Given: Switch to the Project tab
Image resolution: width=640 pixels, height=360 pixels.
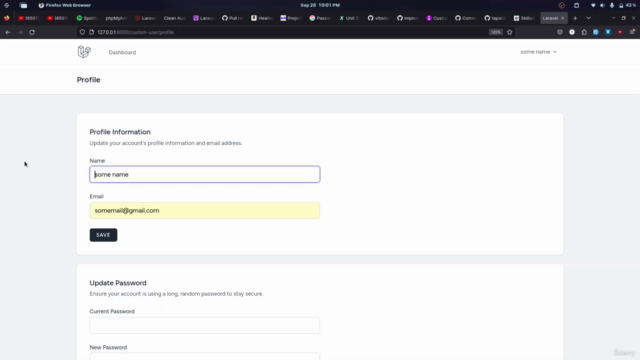Looking at the screenshot, I should tap(291, 18).
